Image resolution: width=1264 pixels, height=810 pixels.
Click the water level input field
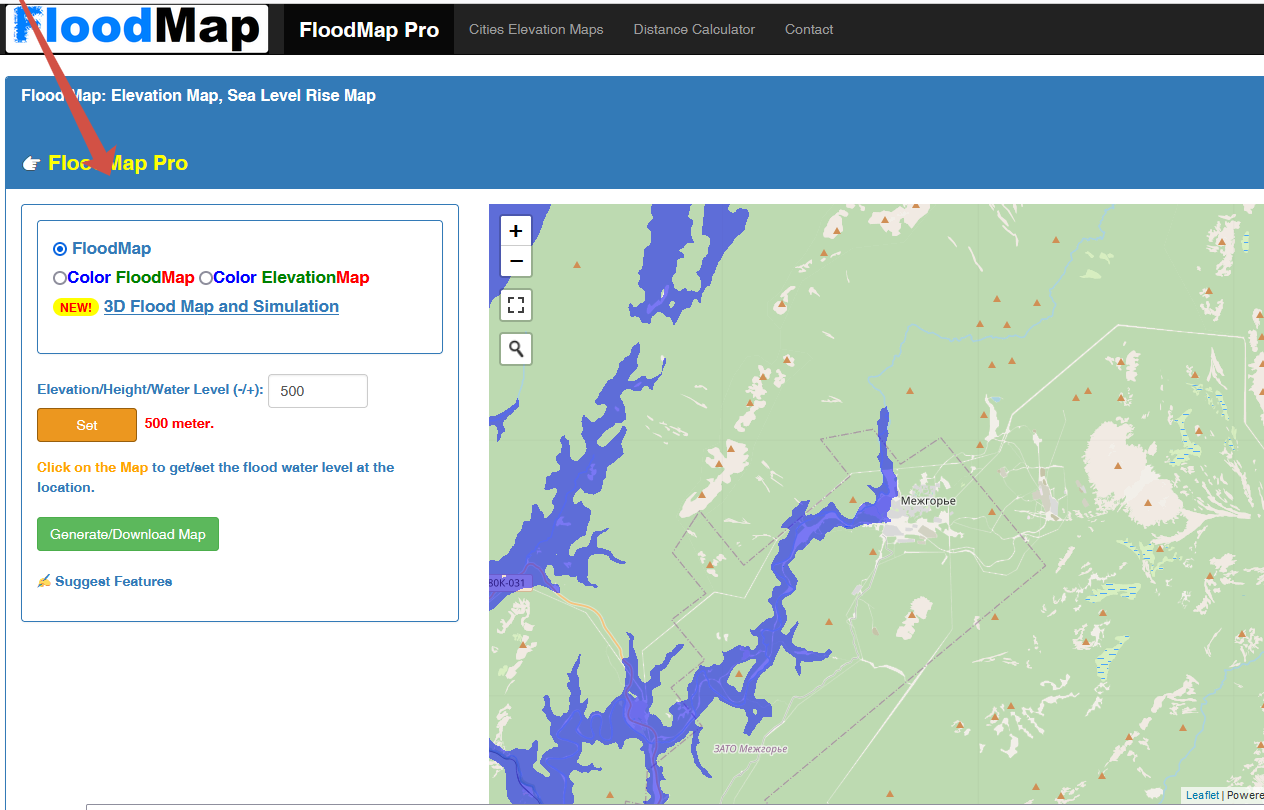(x=318, y=391)
